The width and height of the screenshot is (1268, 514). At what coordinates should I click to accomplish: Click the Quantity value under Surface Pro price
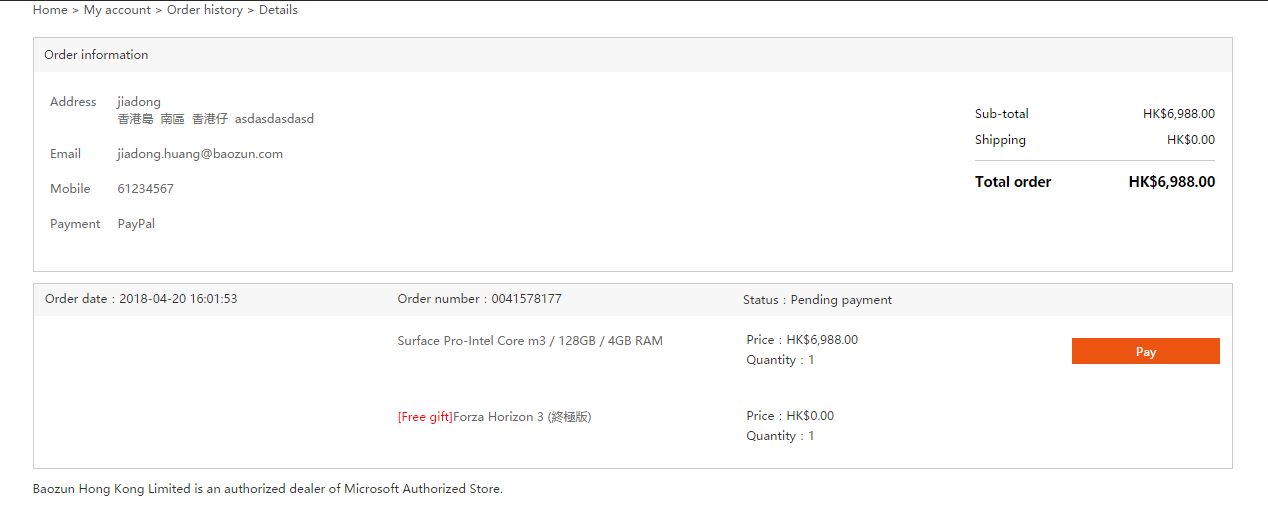[x=811, y=360]
